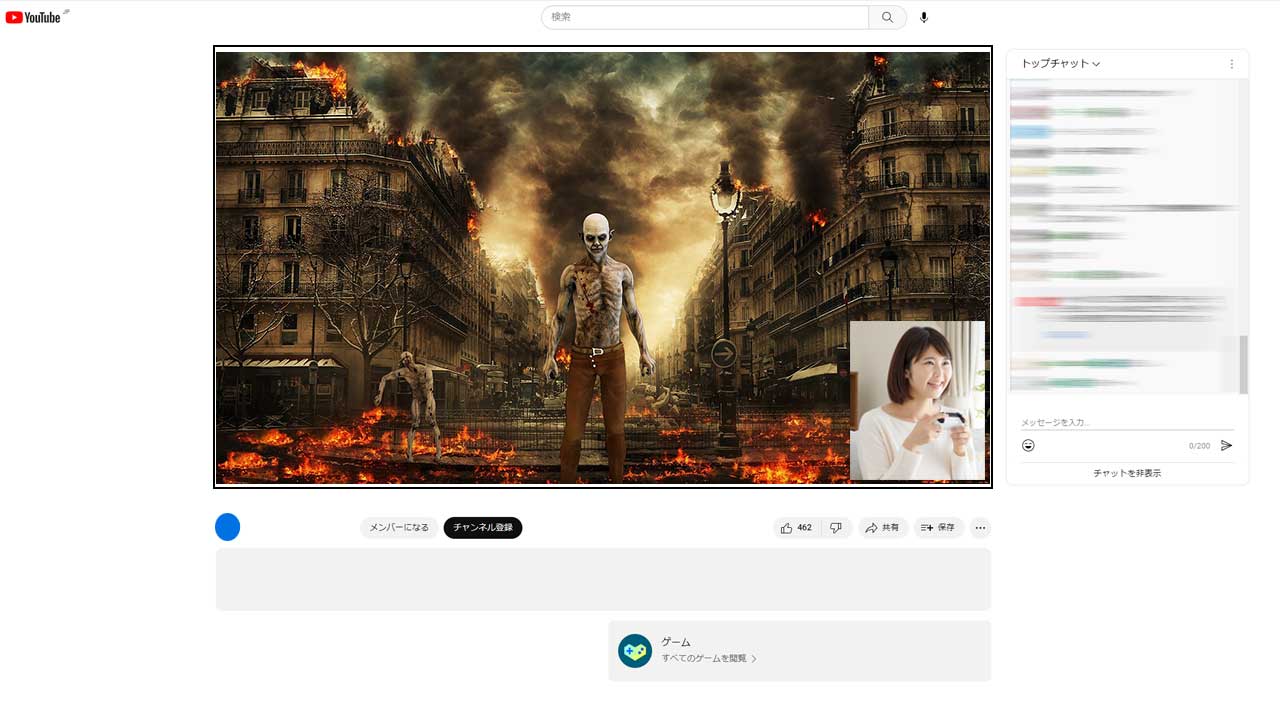Screen dimensions: 1280x720
Task: Dislike the video with the thumbs-down icon
Action: coord(836,527)
